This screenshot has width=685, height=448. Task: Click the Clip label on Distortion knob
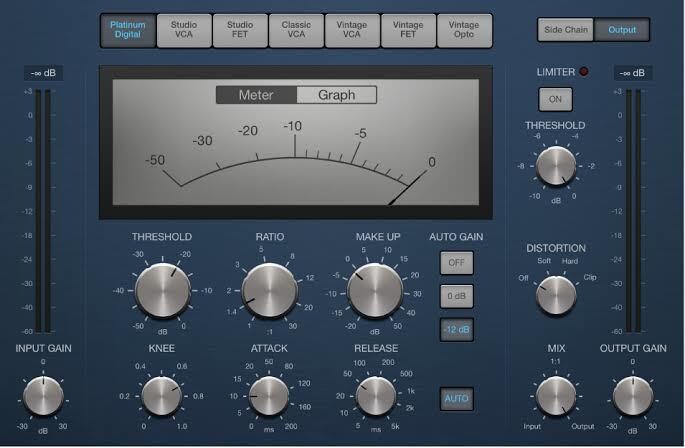pyautogui.click(x=590, y=277)
